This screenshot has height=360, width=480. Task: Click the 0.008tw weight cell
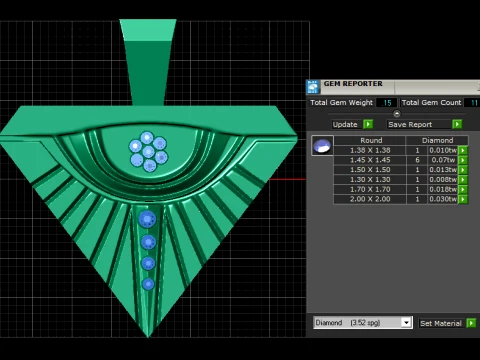[x=443, y=180]
